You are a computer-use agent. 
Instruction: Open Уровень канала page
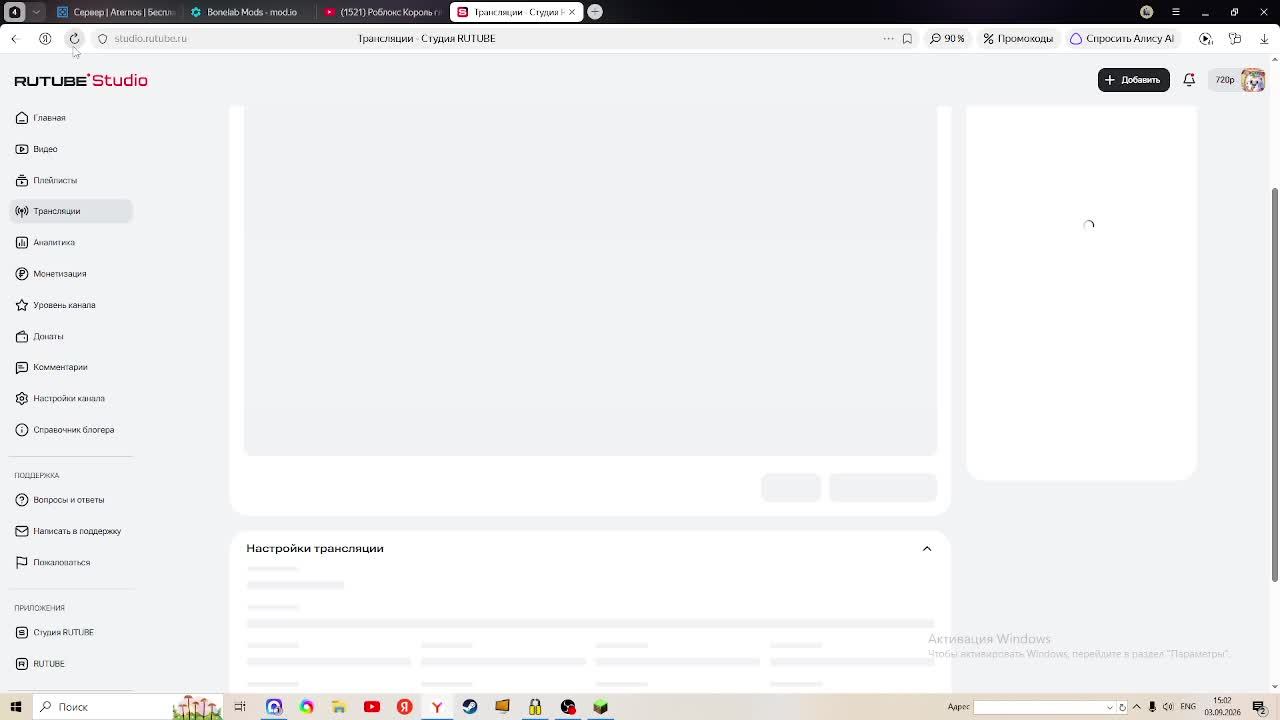[55, 305]
